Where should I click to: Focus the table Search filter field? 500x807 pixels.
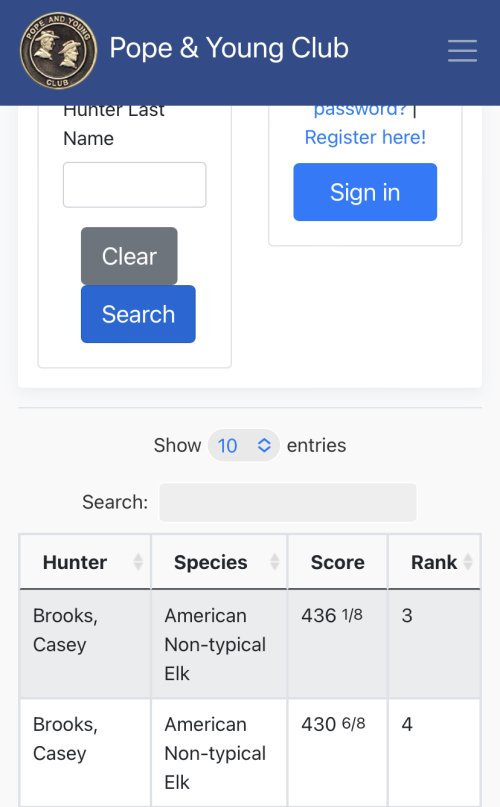pos(288,502)
